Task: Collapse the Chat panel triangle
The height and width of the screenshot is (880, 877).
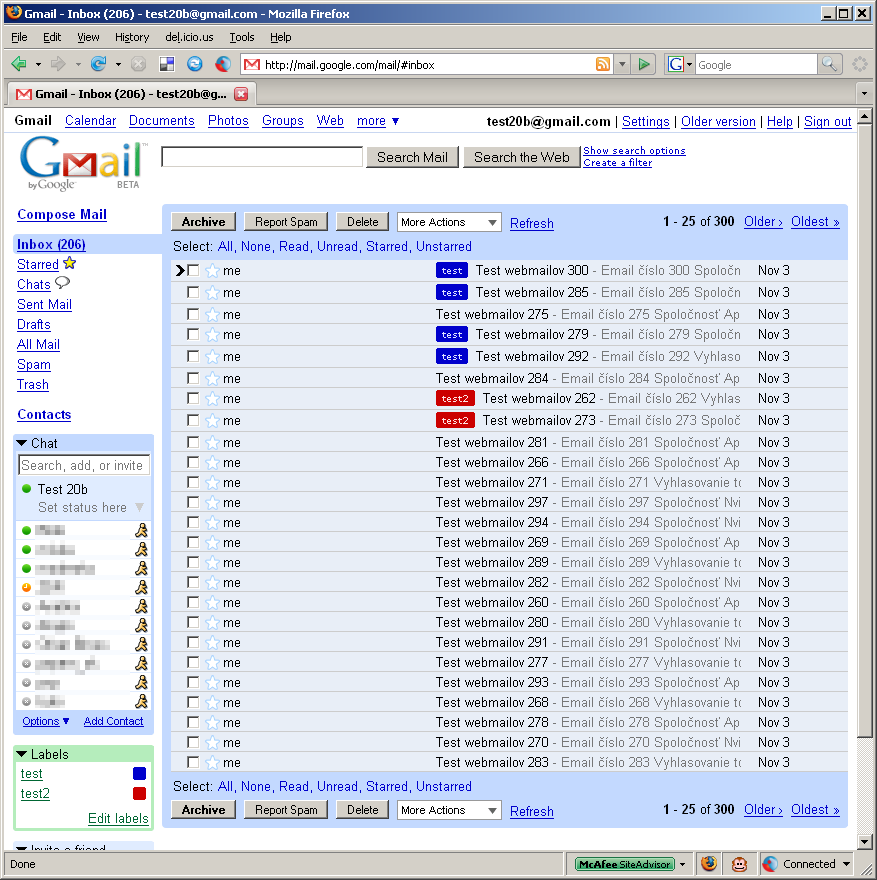Action: pyautogui.click(x=22, y=443)
